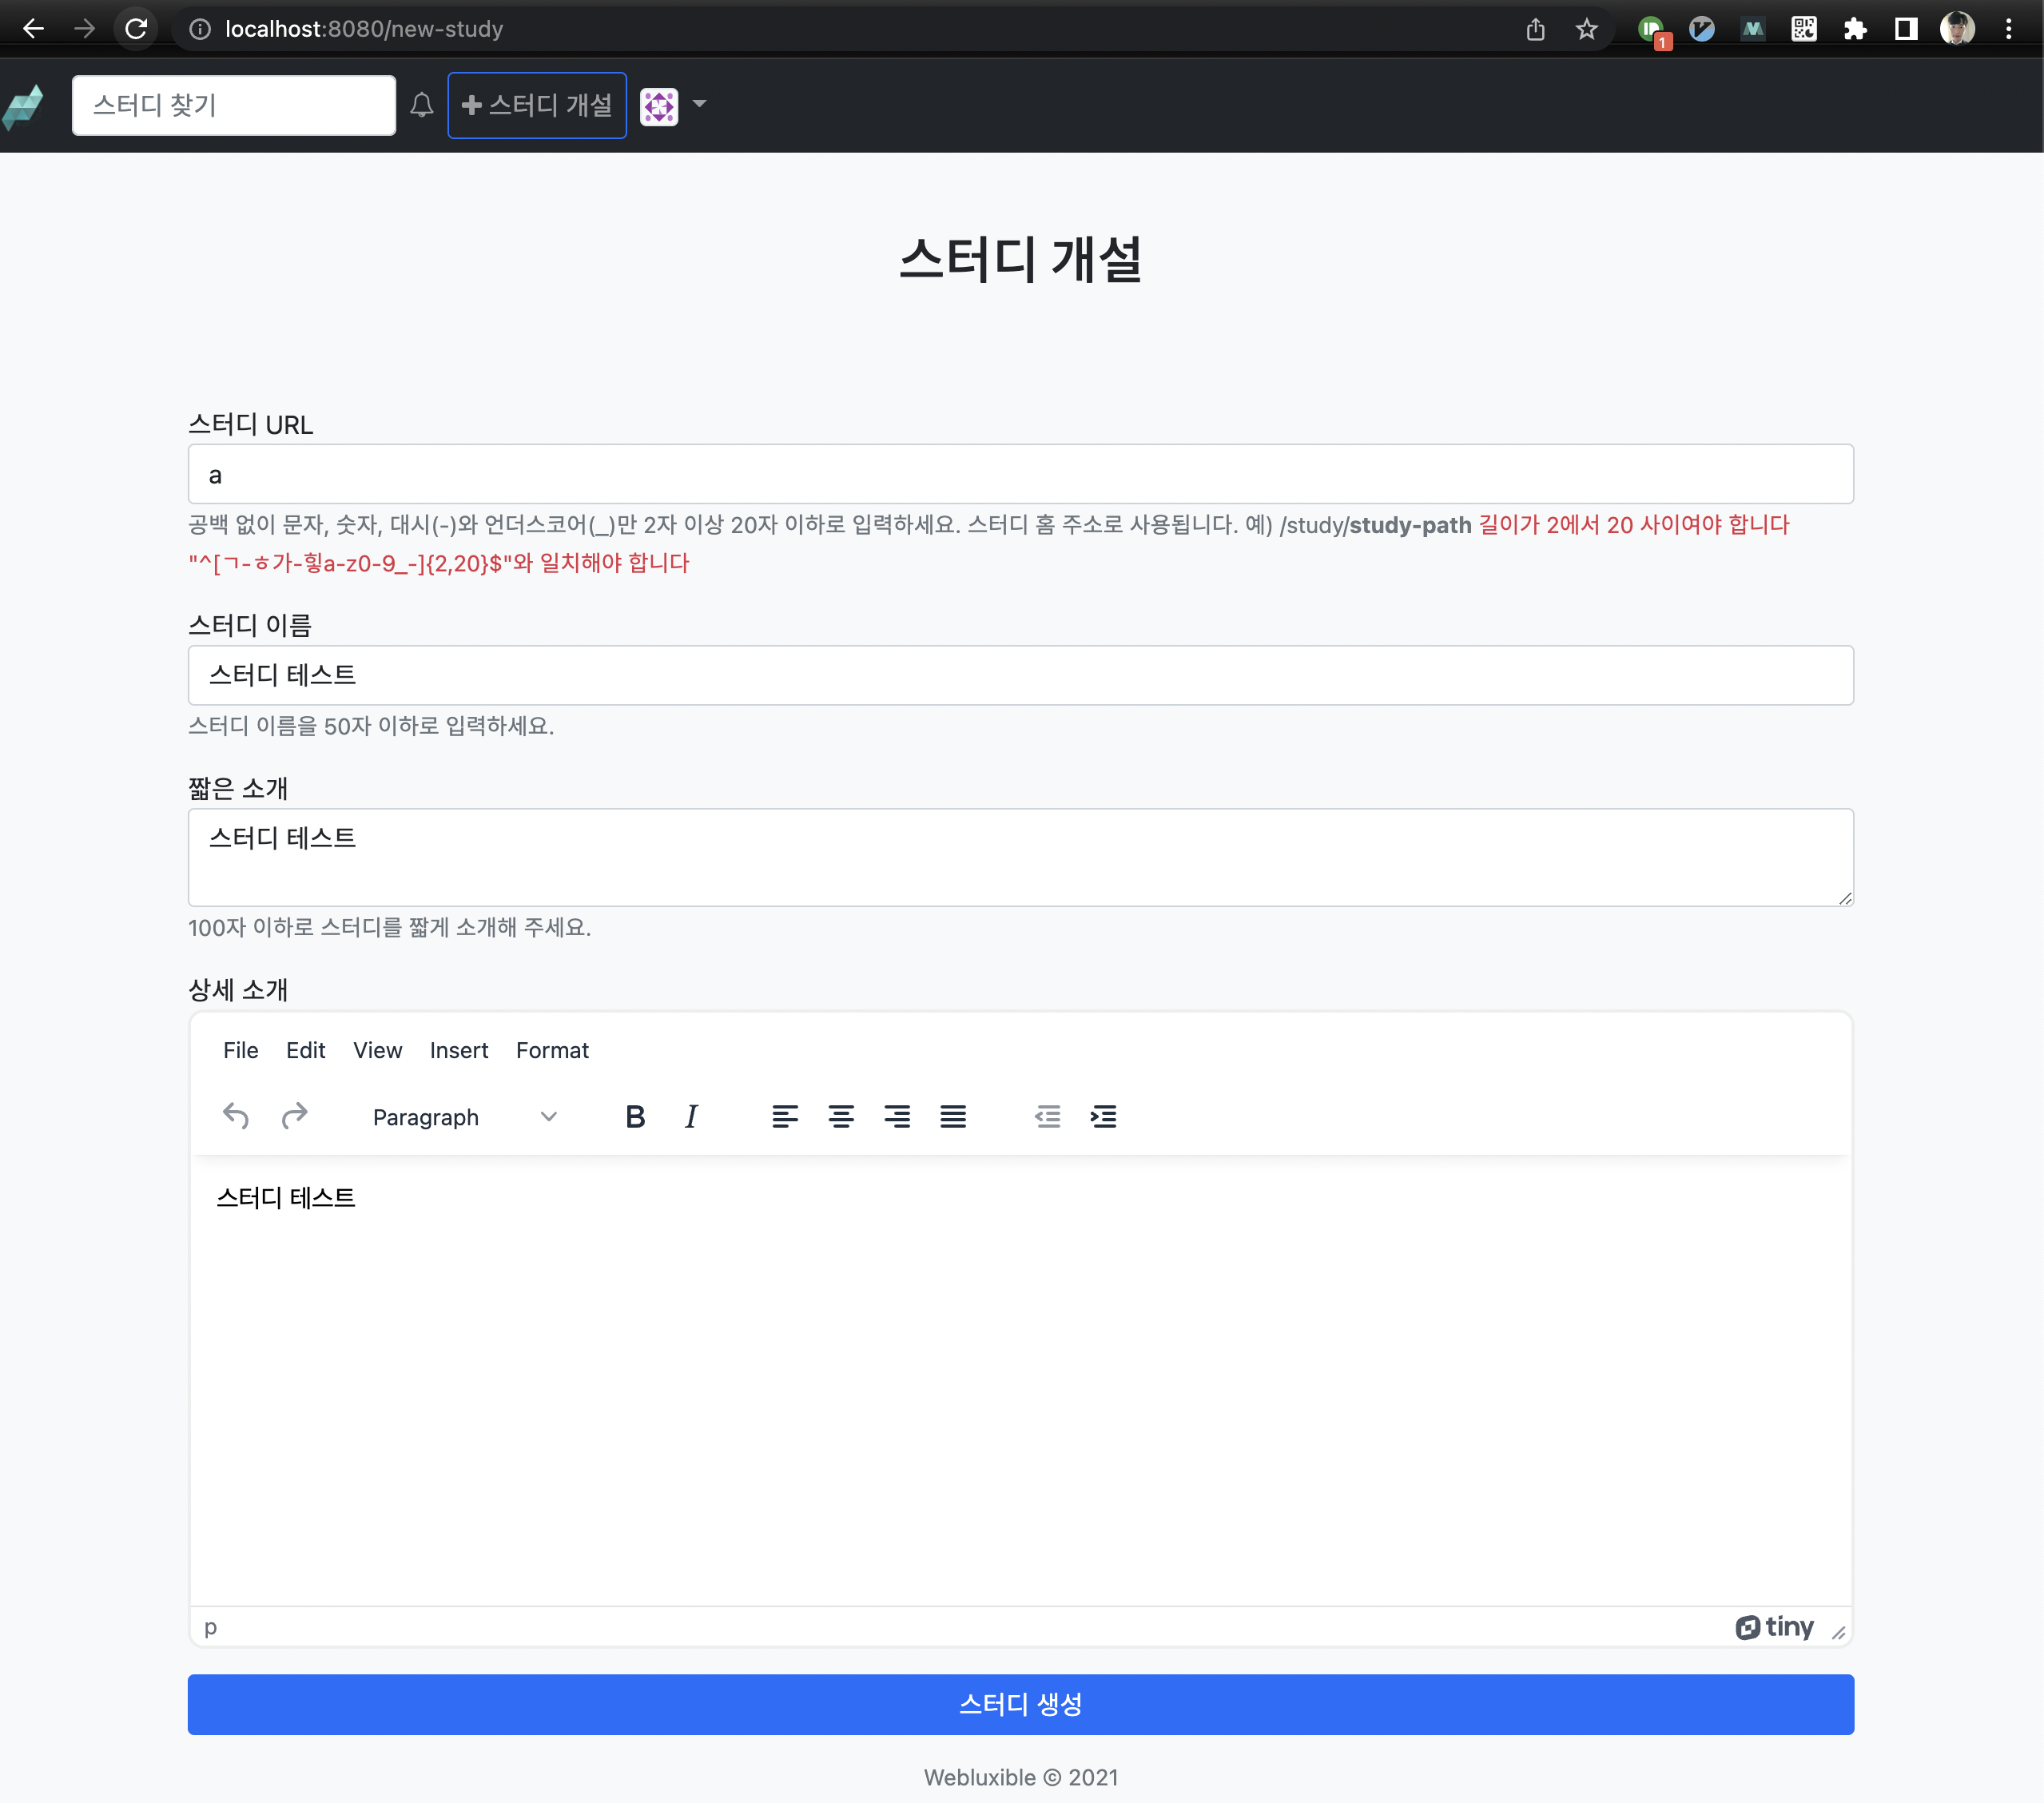The height and width of the screenshot is (1803, 2044).
Task: Click the undo arrow in editor
Action: (x=236, y=1116)
